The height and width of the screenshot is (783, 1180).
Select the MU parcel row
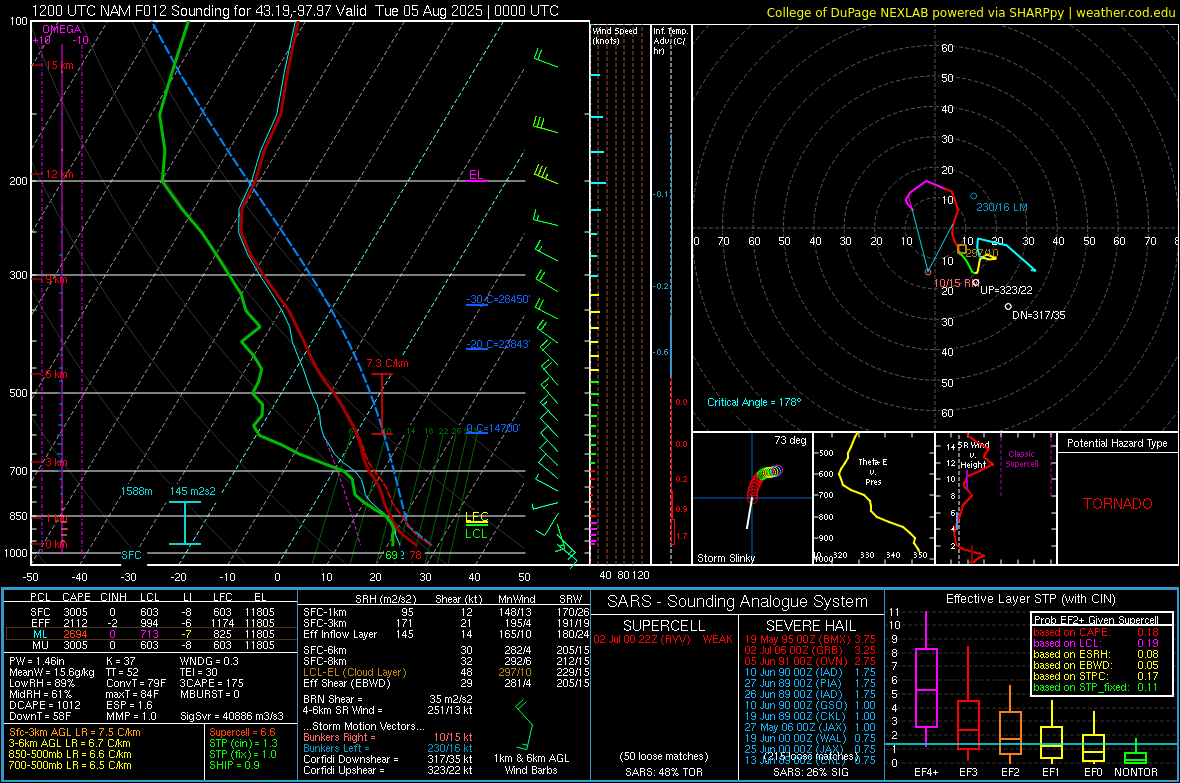(x=150, y=645)
